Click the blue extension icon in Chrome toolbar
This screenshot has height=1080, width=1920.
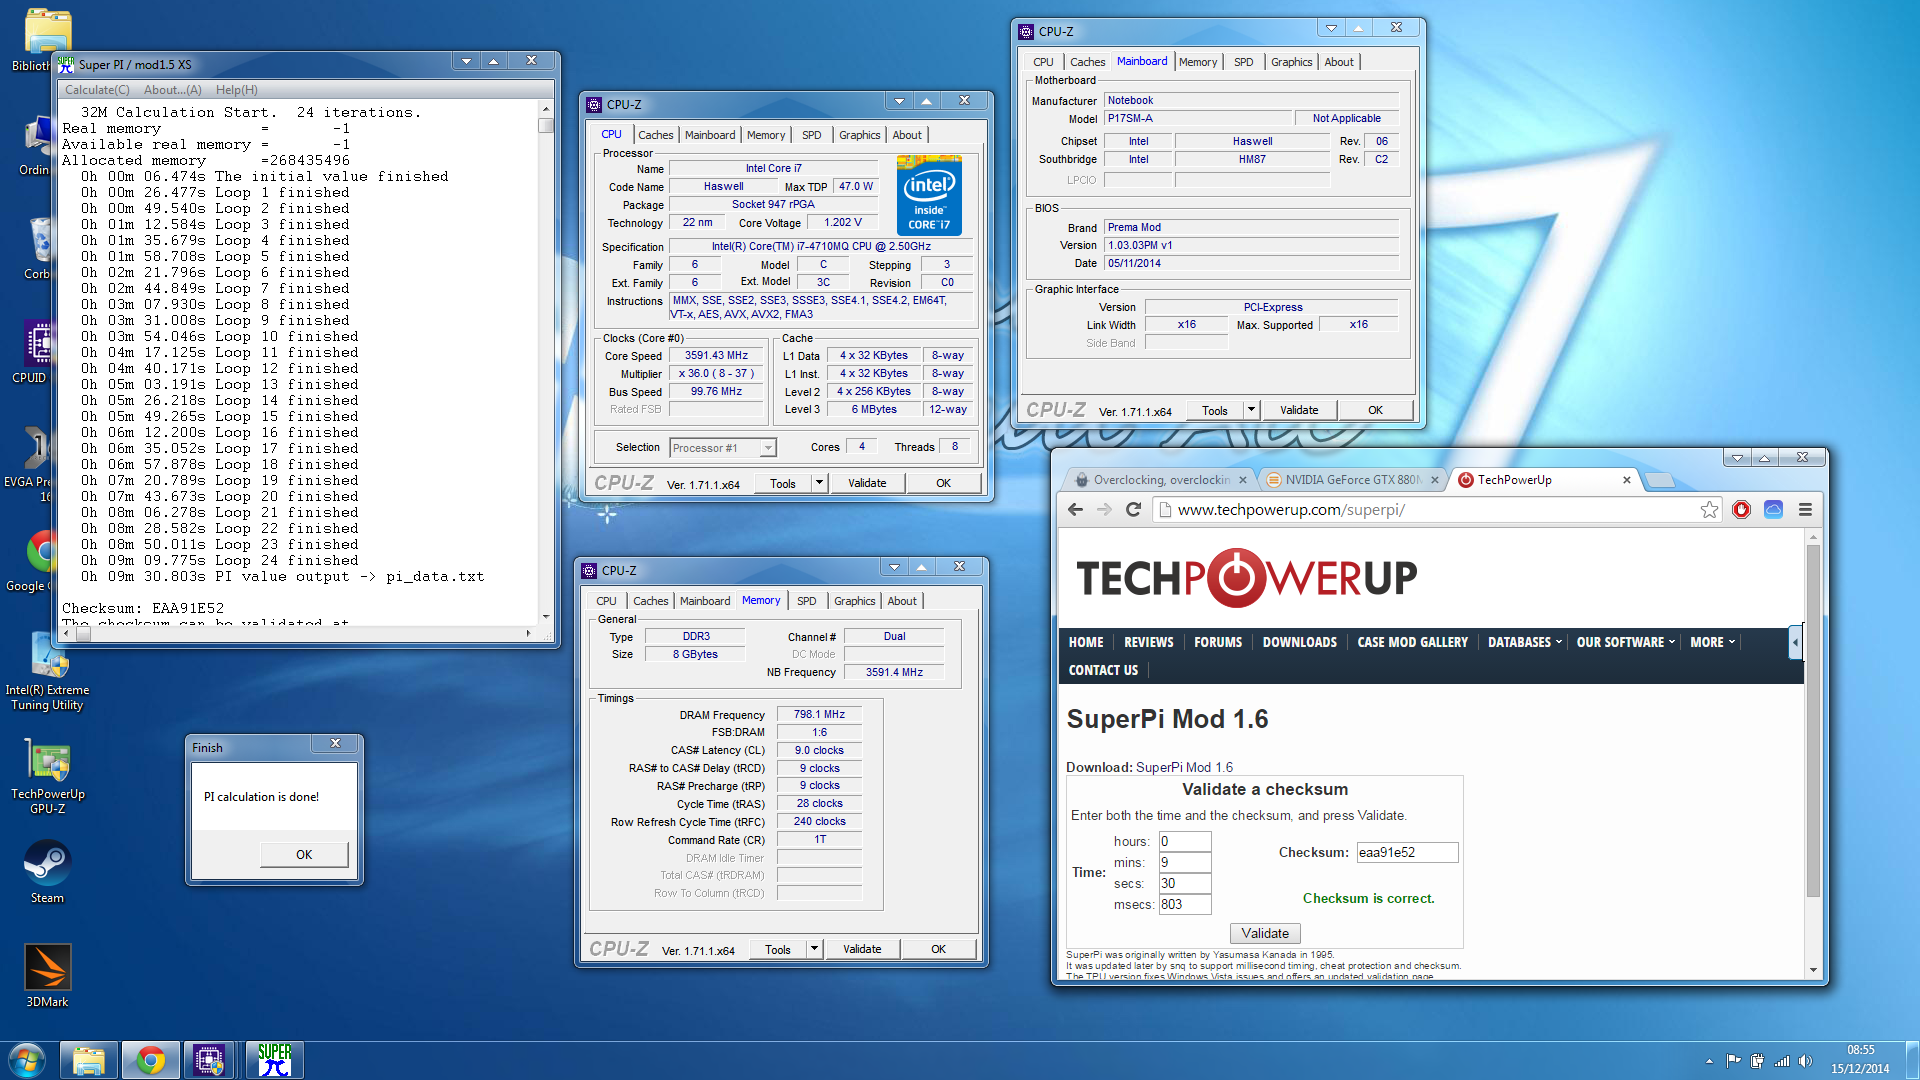pyautogui.click(x=1773, y=510)
